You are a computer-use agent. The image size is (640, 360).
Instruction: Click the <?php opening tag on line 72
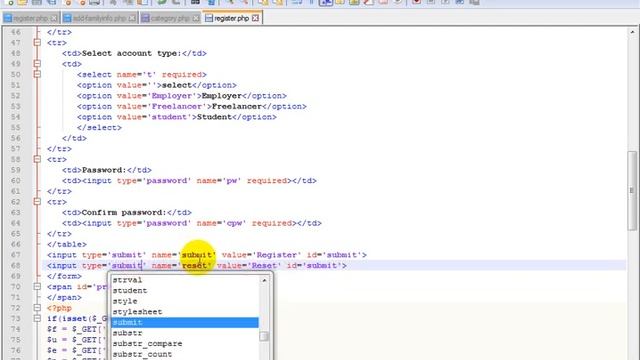click(x=60, y=308)
